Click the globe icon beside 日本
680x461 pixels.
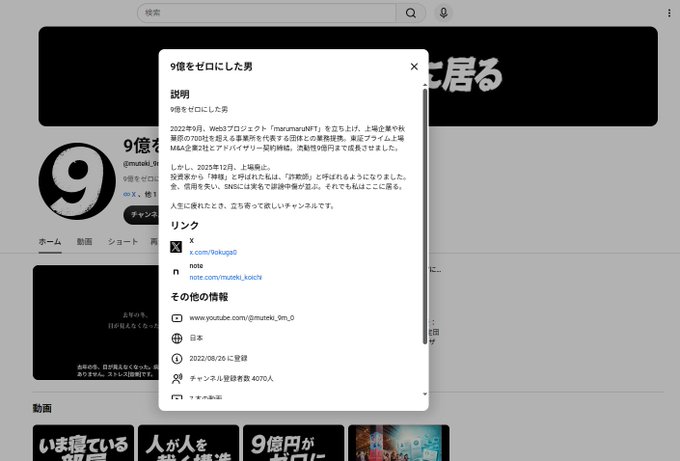(177, 338)
